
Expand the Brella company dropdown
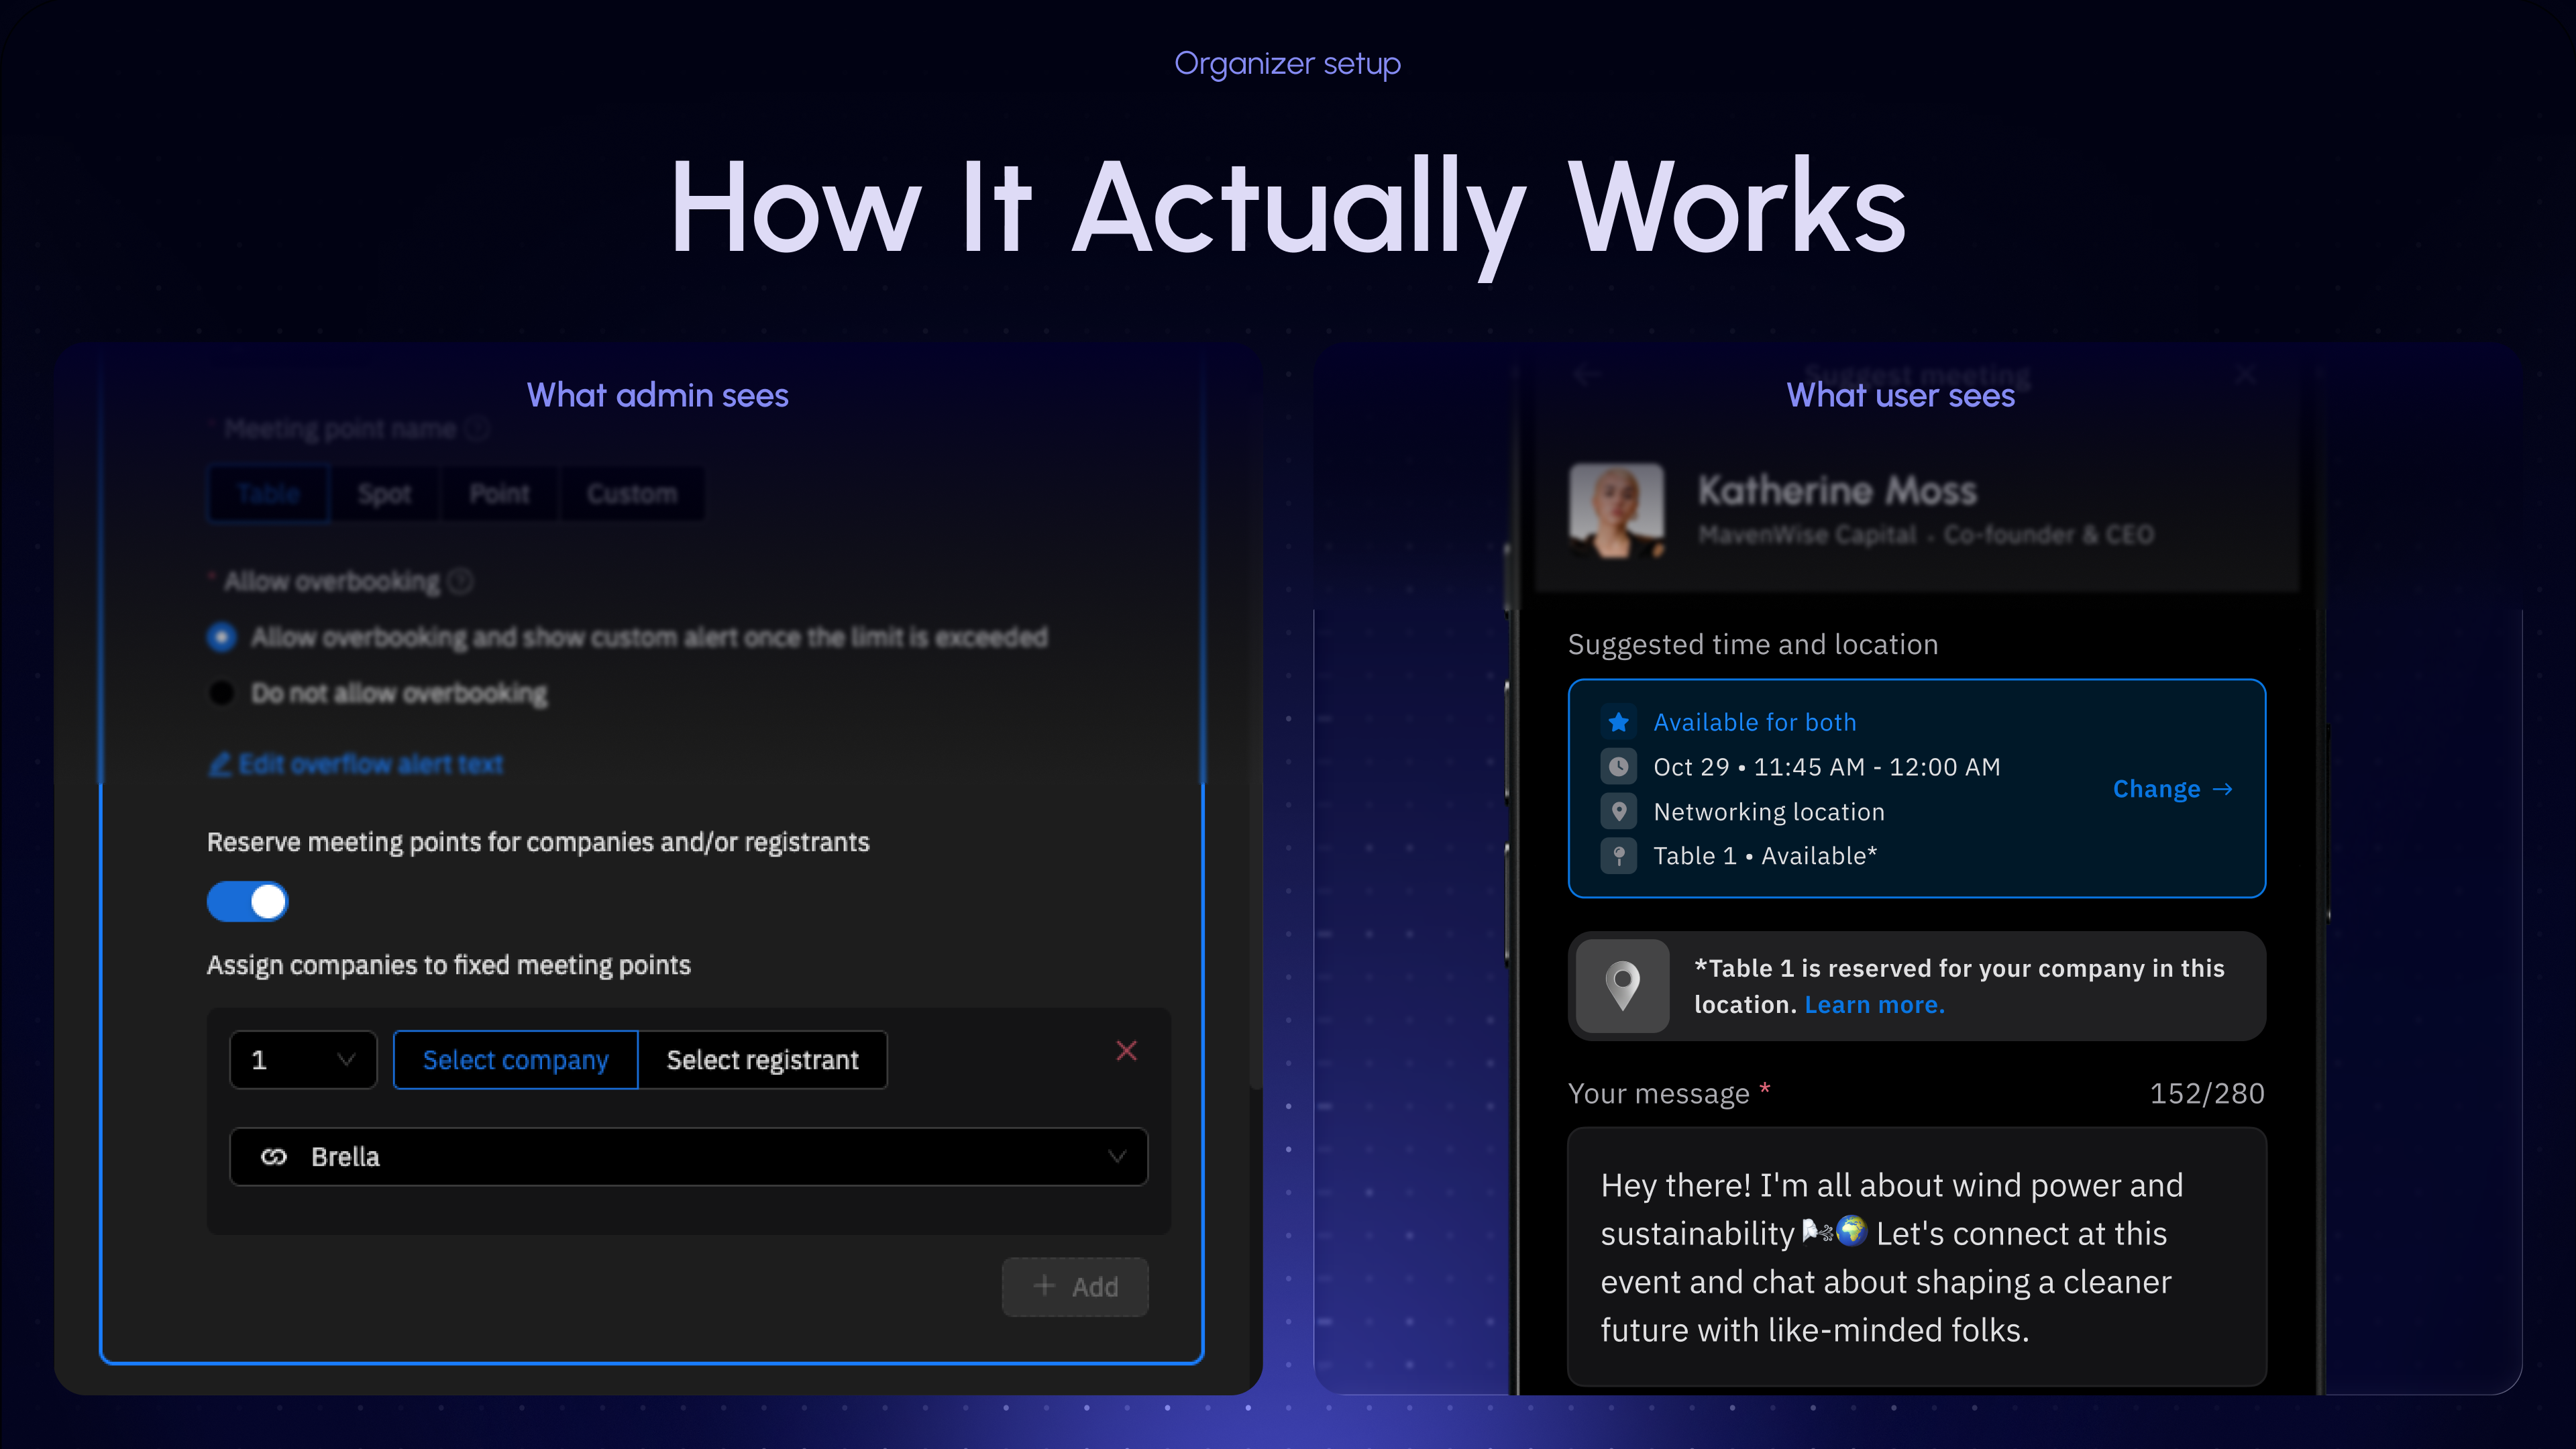coord(689,1157)
